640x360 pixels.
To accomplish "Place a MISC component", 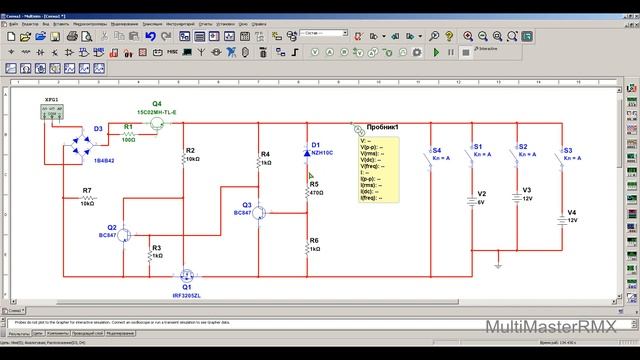I will [x=173, y=52].
